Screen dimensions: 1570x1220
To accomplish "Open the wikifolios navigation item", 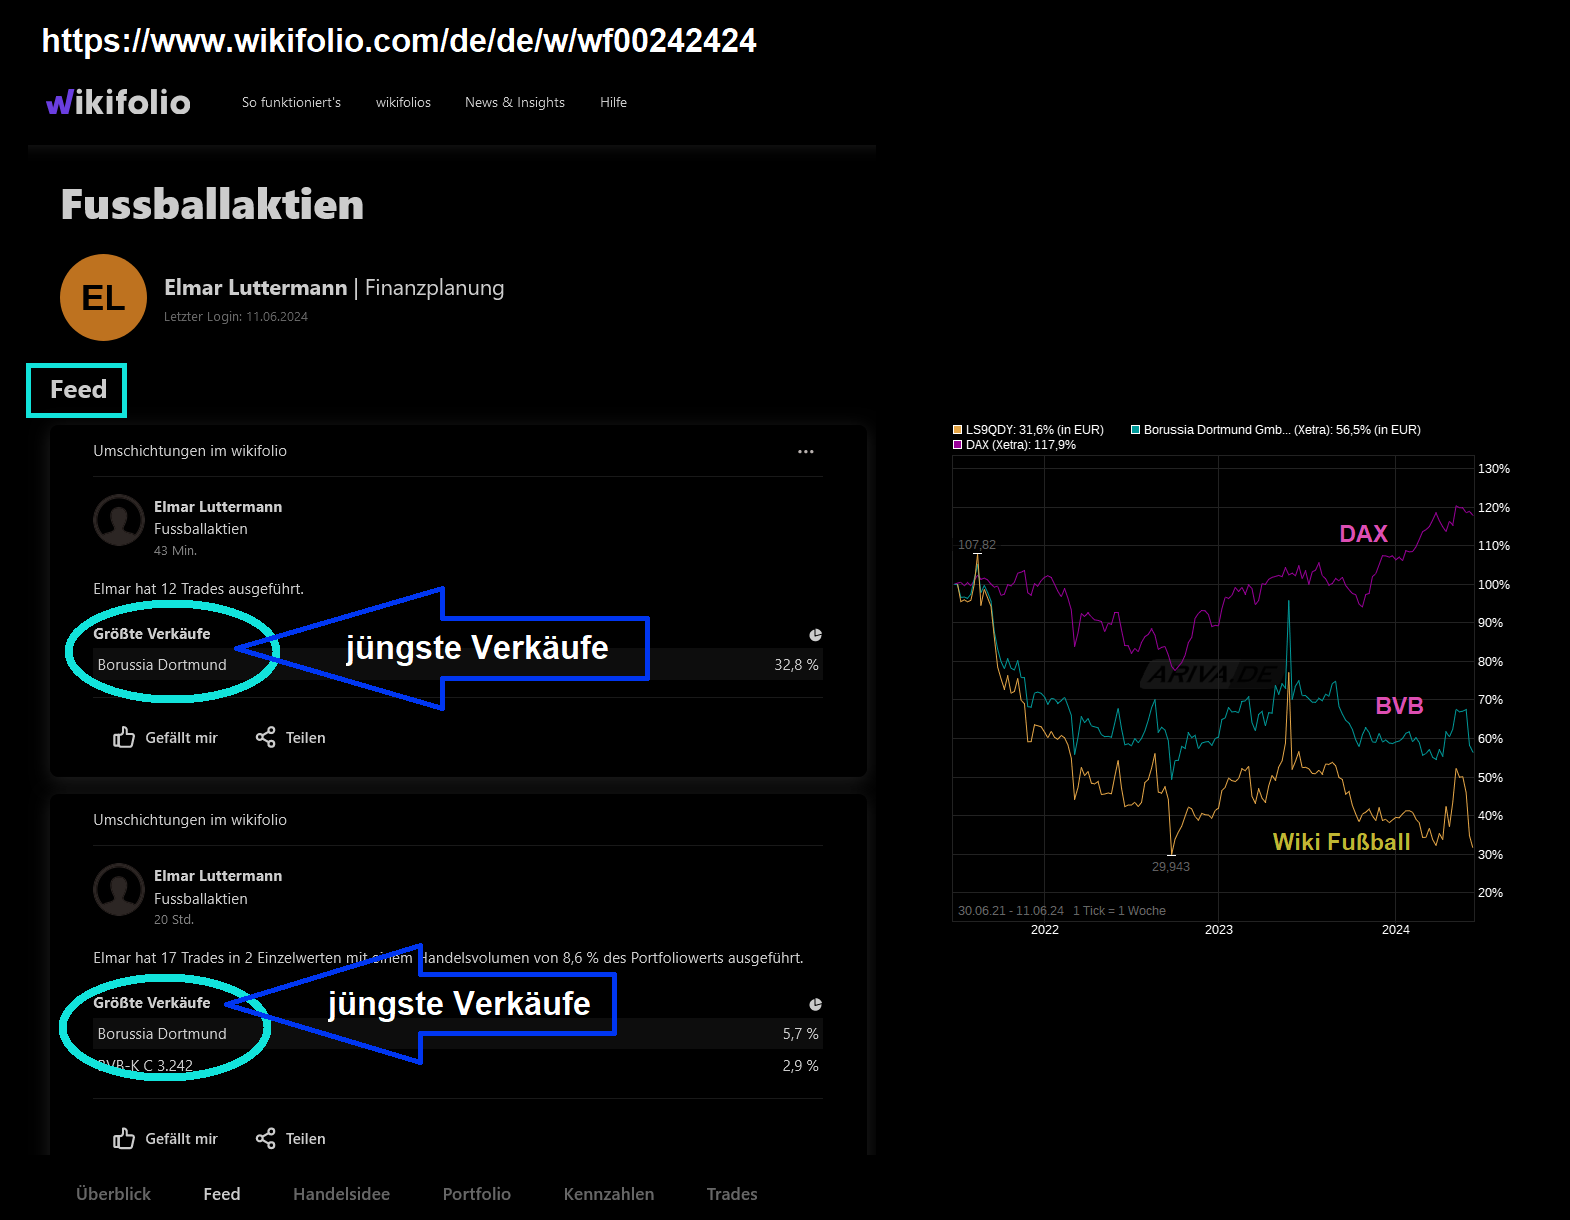I will 403,102.
